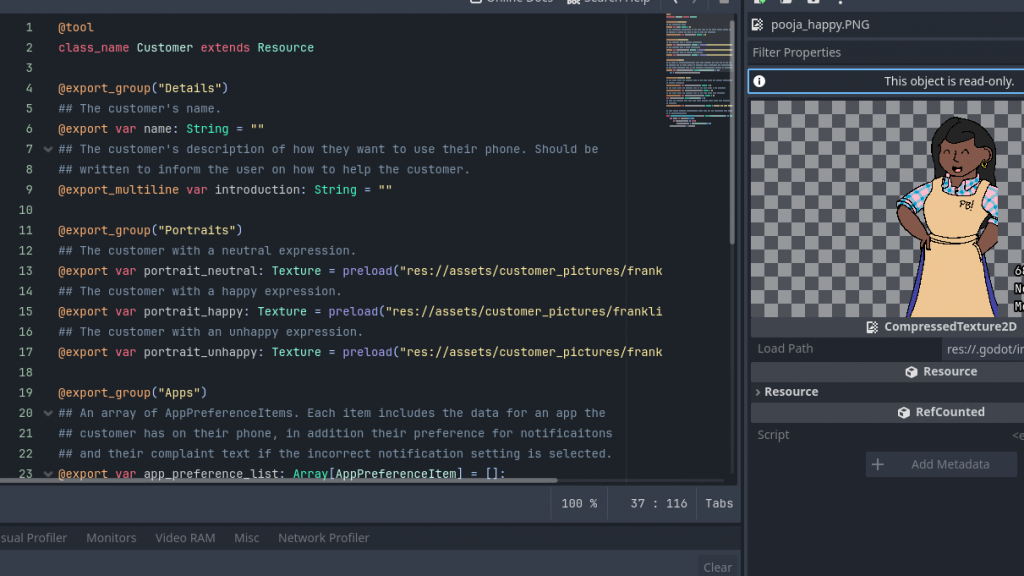Screen dimensions: 1024x576
Task: Click the plus icon on Add Metadata
Action: click(878, 464)
